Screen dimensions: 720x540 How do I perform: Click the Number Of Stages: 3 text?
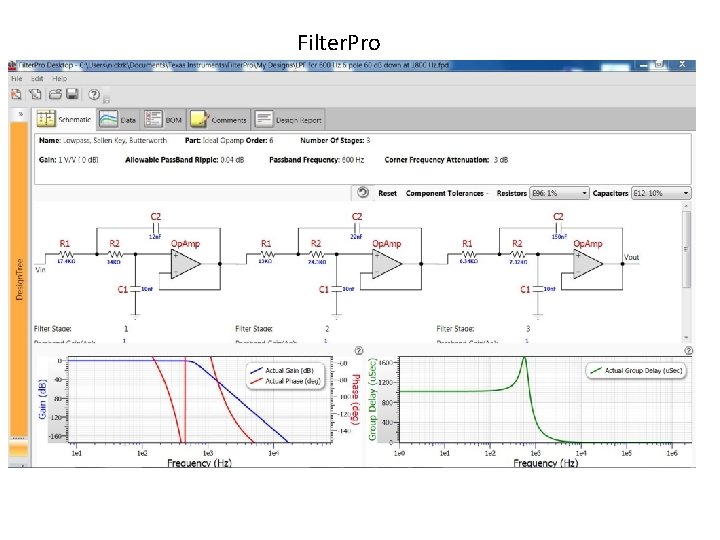335,141
